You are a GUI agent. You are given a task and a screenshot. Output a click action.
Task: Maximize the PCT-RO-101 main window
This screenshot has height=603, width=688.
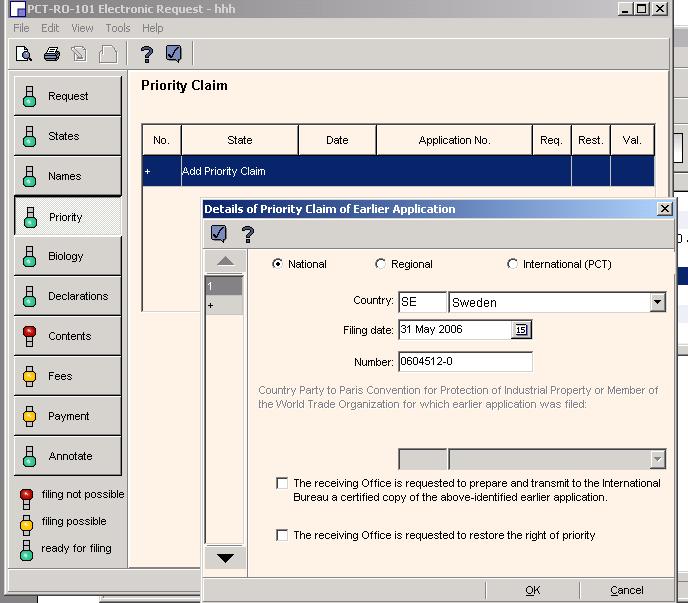point(641,8)
